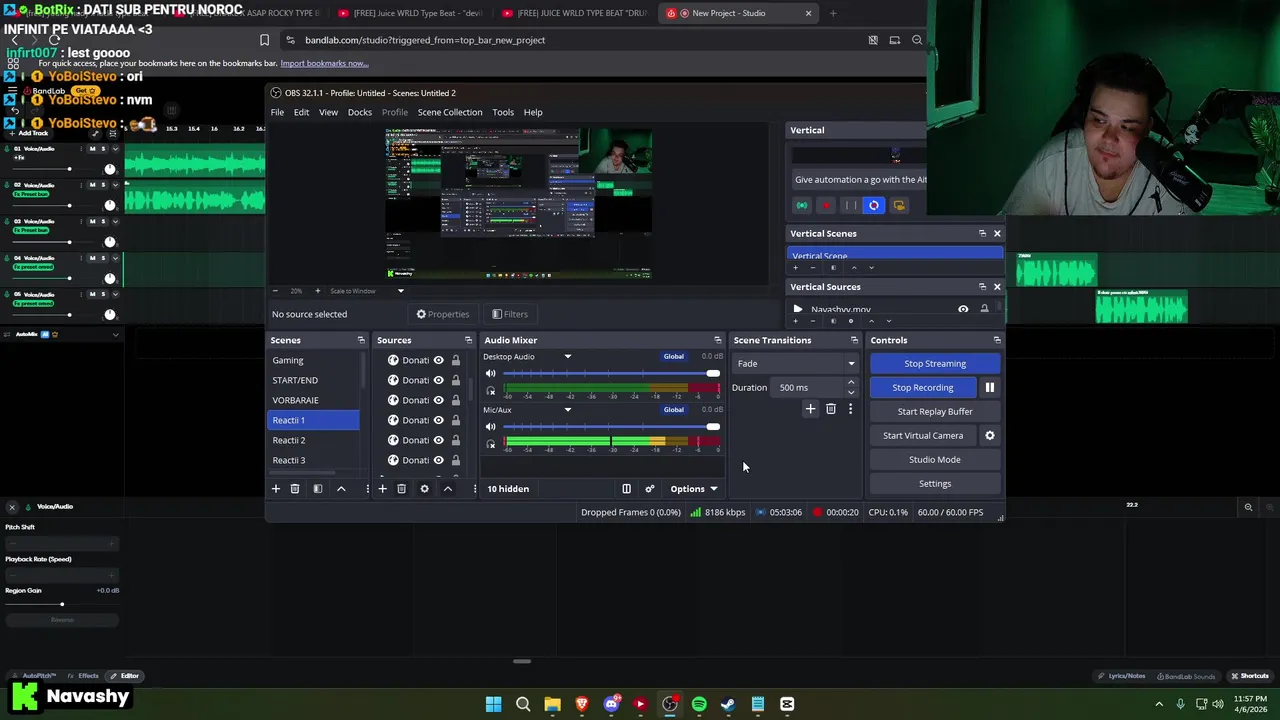Open OBS Edit menu
The height and width of the screenshot is (720, 1280).
pyautogui.click(x=301, y=112)
